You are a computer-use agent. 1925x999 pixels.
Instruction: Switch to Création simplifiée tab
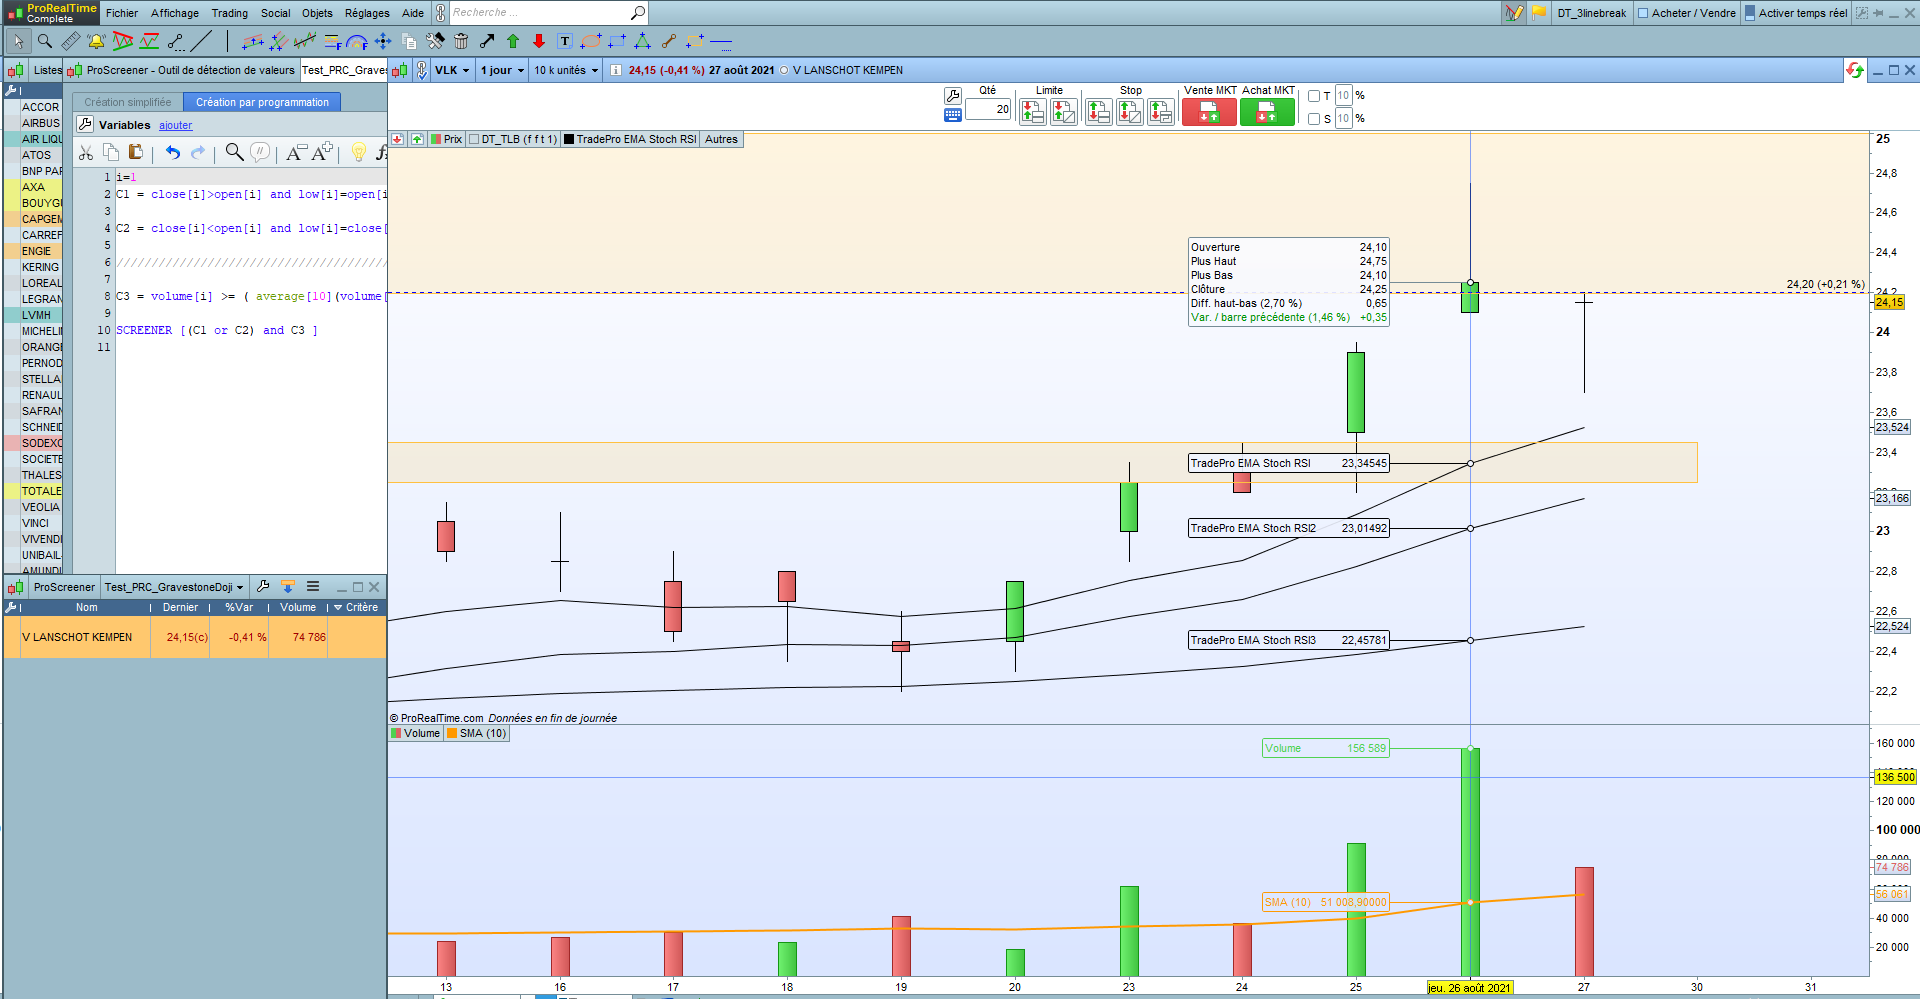(x=128, y=102)
